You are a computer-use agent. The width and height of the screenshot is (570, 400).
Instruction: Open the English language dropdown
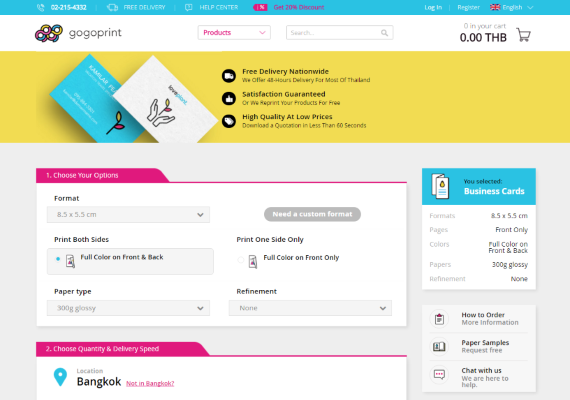point(512,7)
